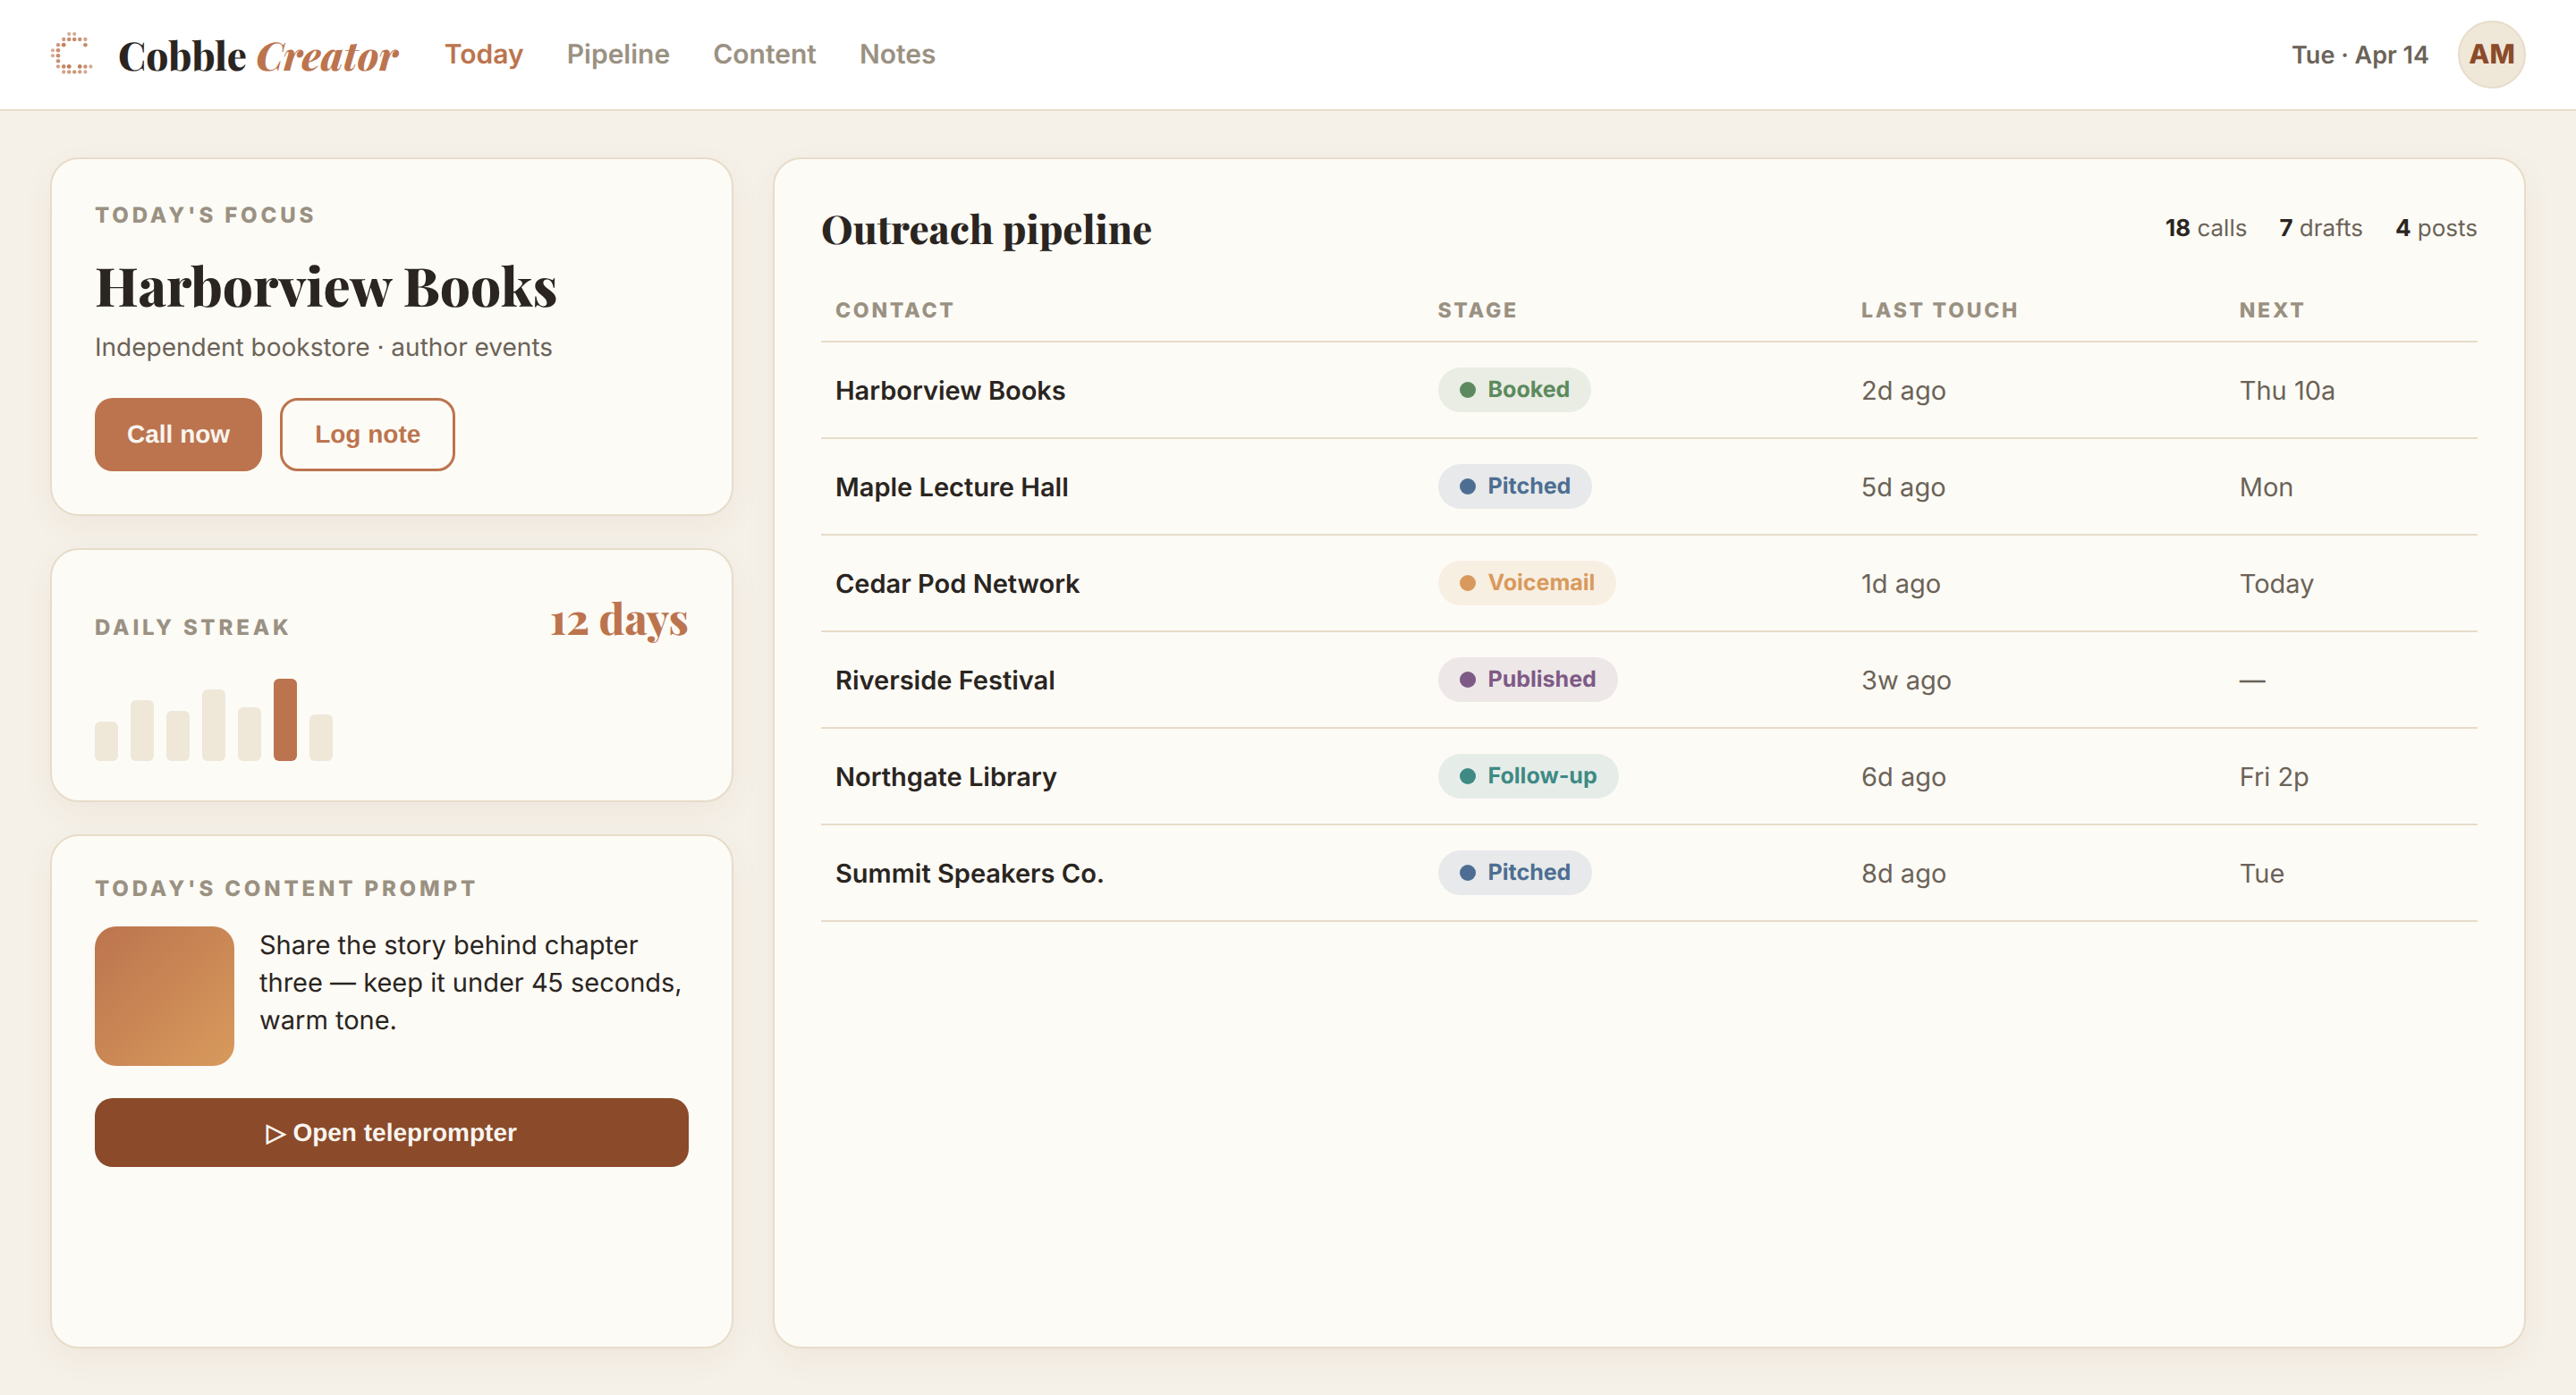The width and height of the screenshot is (2576, 1395).
Task: Click the LAST TOUCH column header
Action: tap(1939, 310)
